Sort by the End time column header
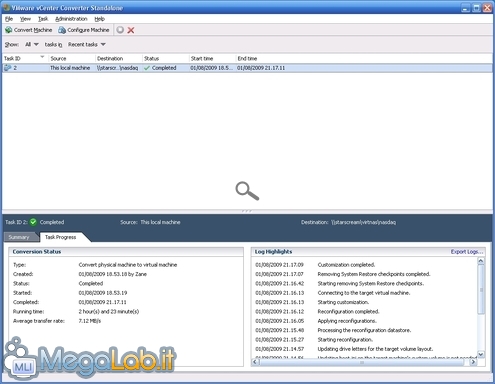This screenshot has width=495, height=384. click(x=260, y=58)
